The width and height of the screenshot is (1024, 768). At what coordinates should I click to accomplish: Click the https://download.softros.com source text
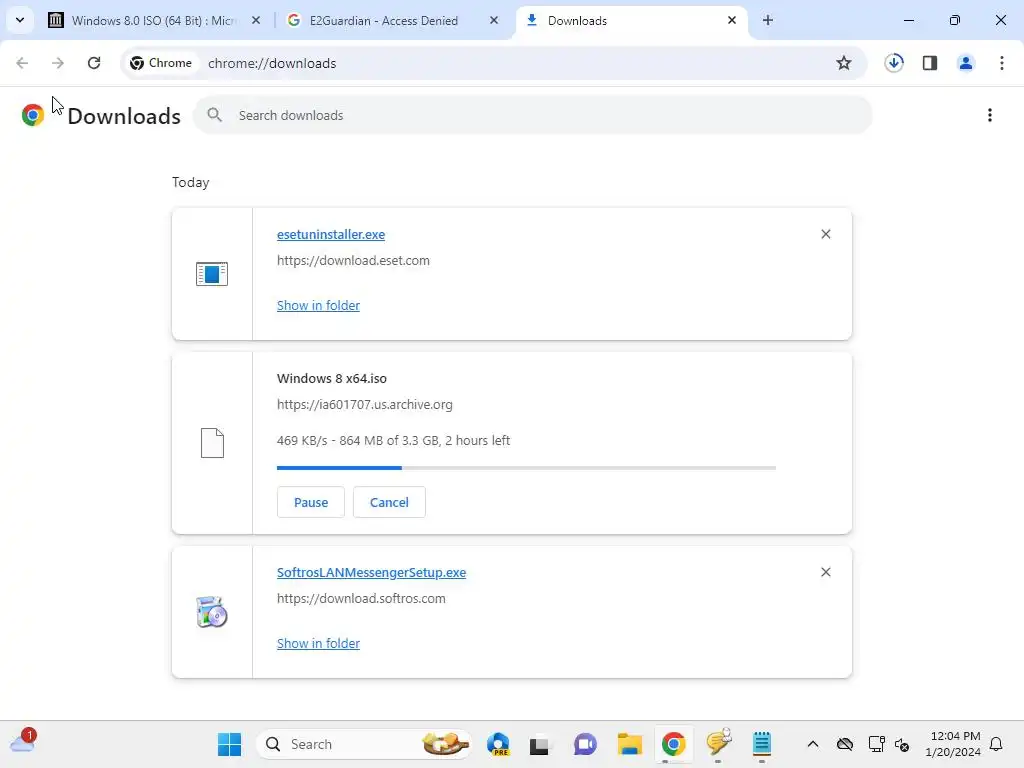(361, 598)
